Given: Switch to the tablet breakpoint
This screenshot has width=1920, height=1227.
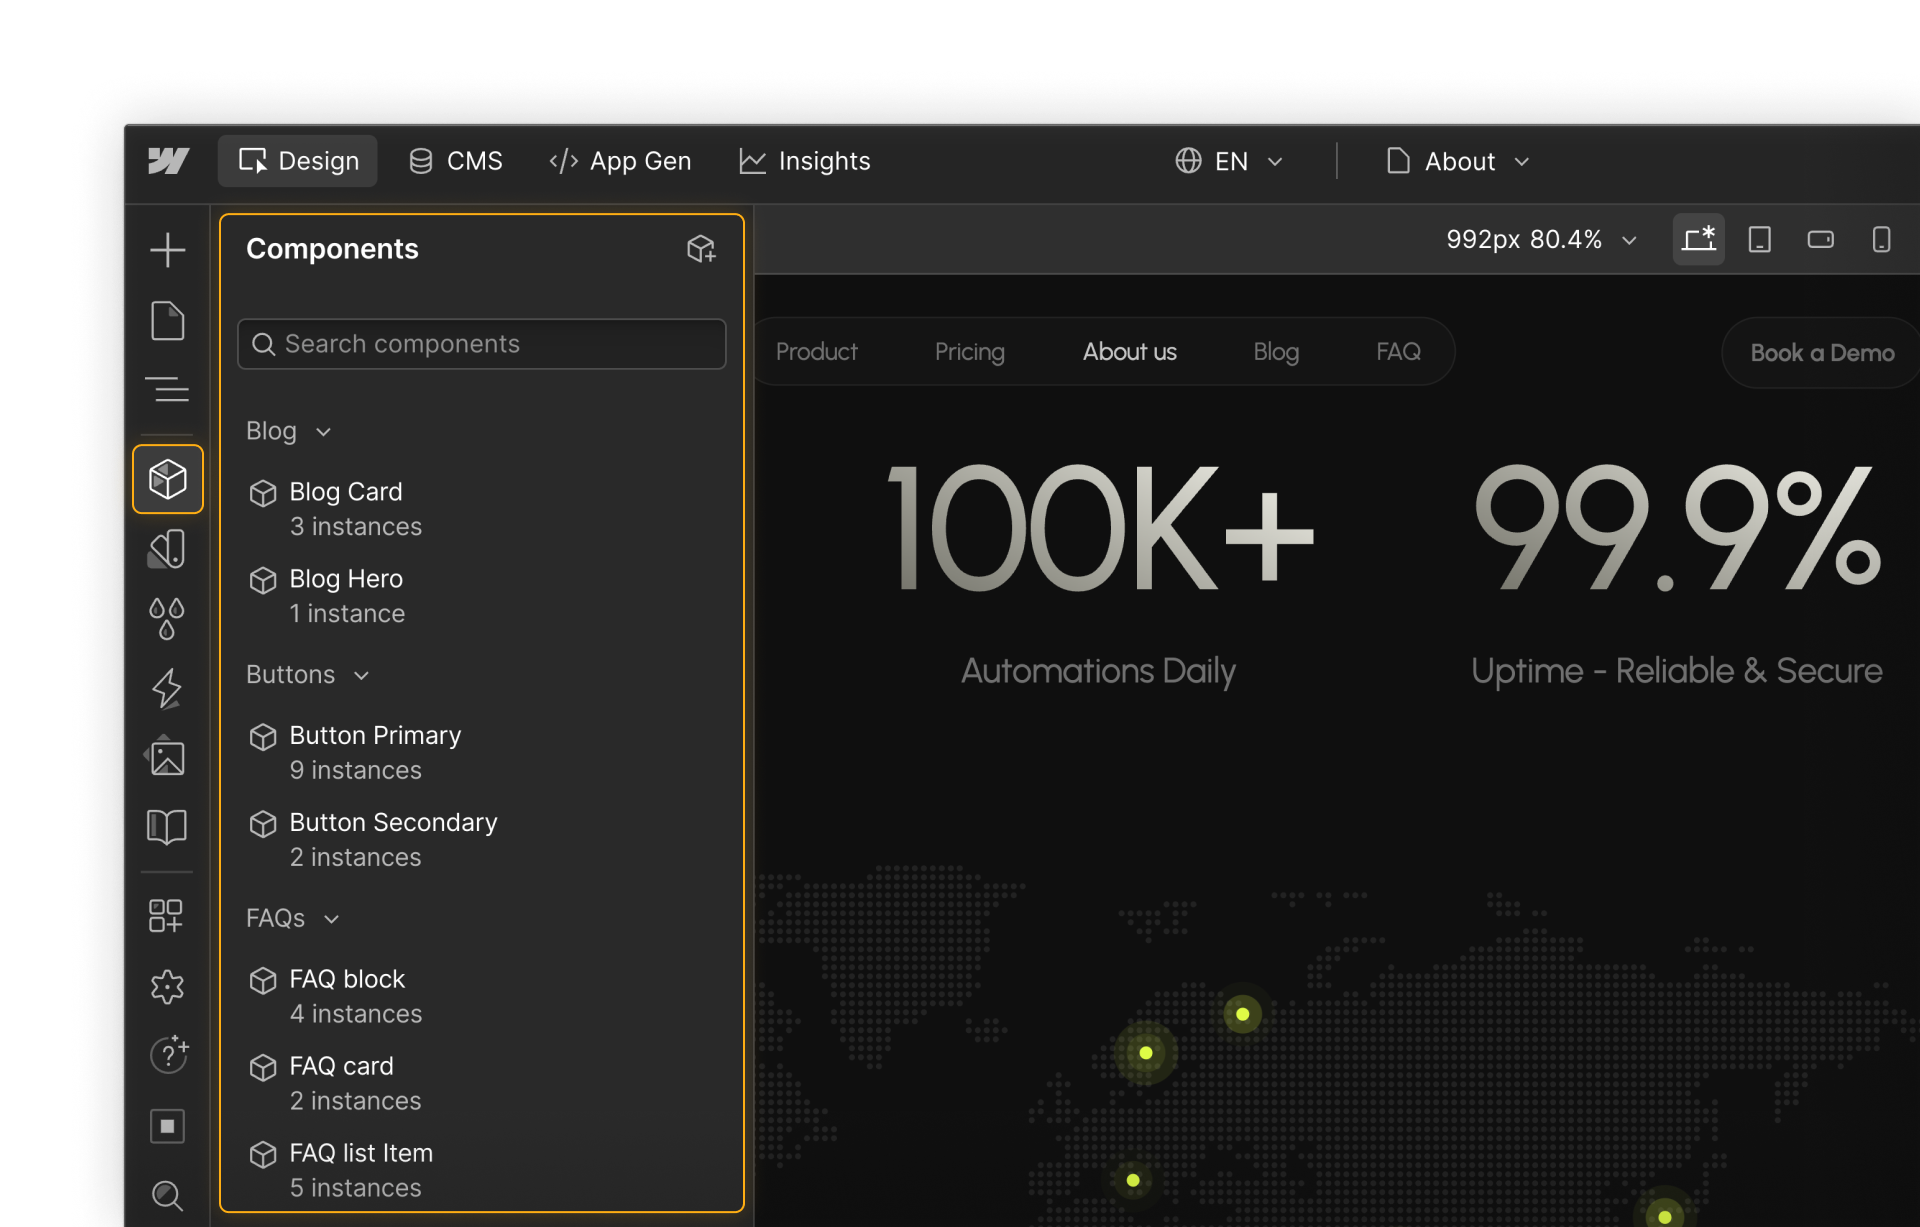Looking at the screenshot, I should click(1759, 240).
